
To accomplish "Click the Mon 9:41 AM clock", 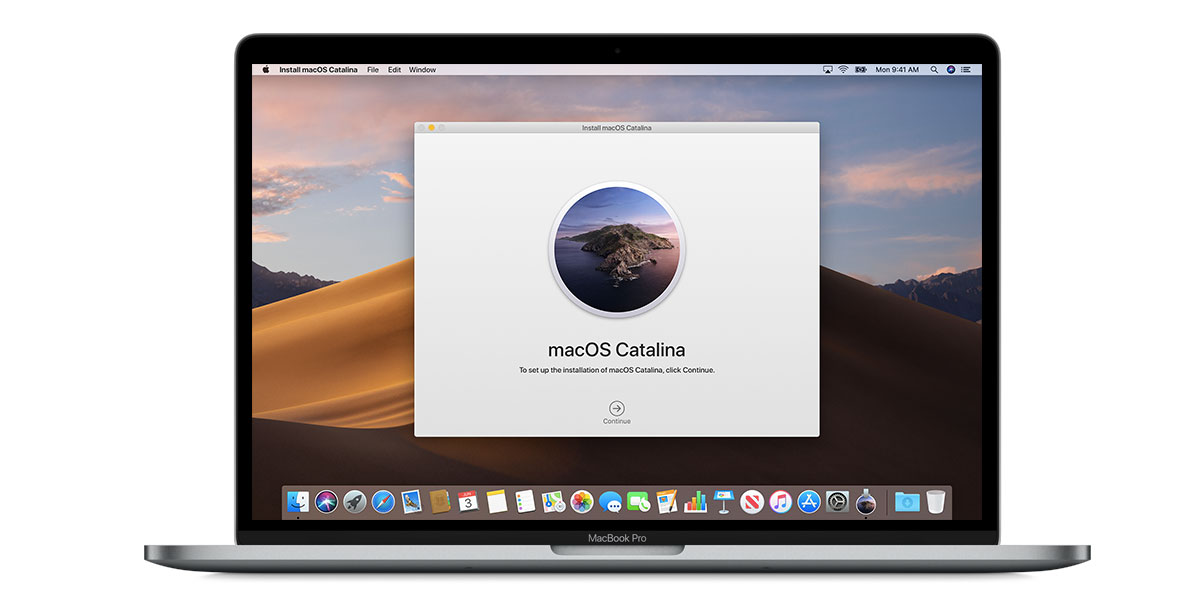I will coord(897,70).
